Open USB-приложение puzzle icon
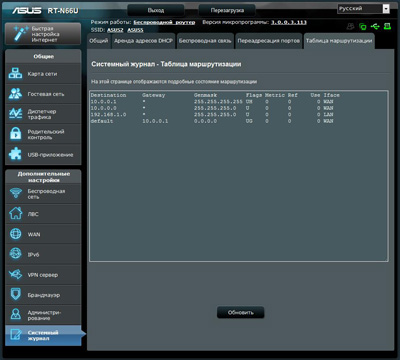The height and width of the screenshot is (360, 400). point(15,154)
